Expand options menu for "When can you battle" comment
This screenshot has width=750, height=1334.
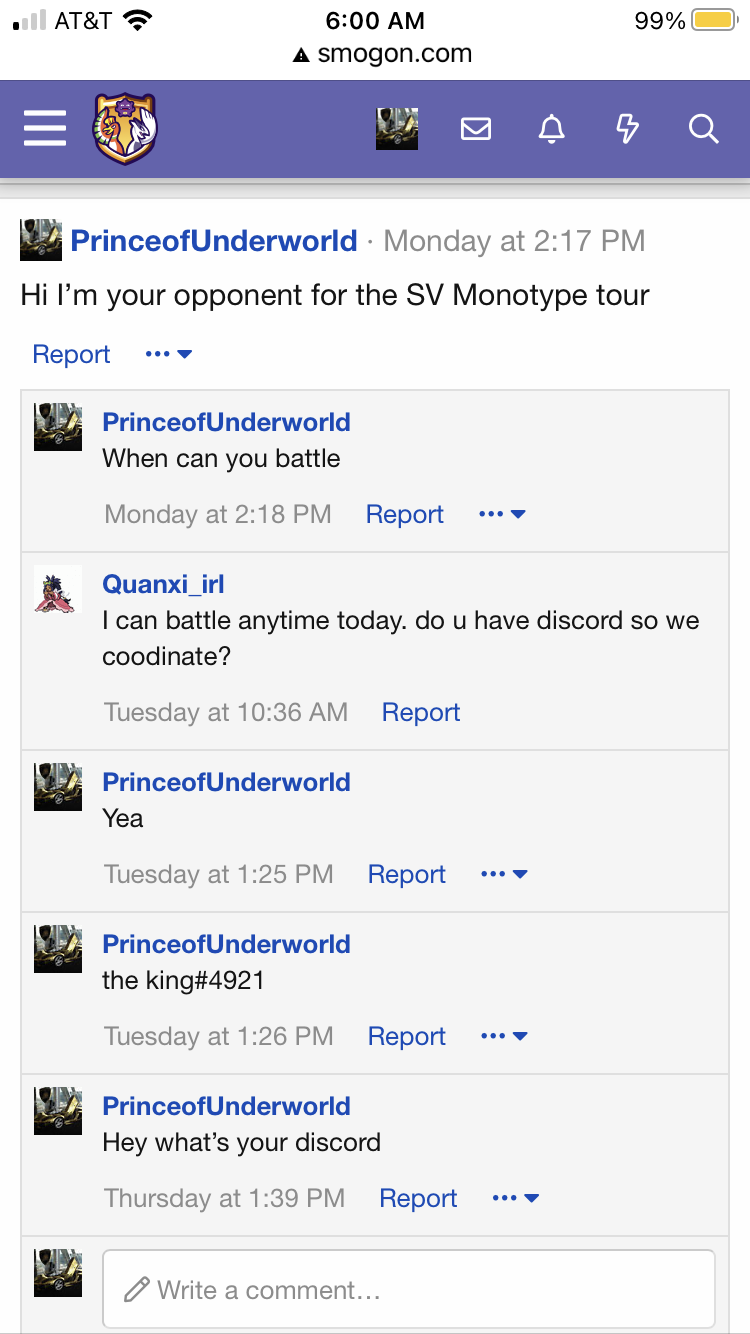click(502, 515)
